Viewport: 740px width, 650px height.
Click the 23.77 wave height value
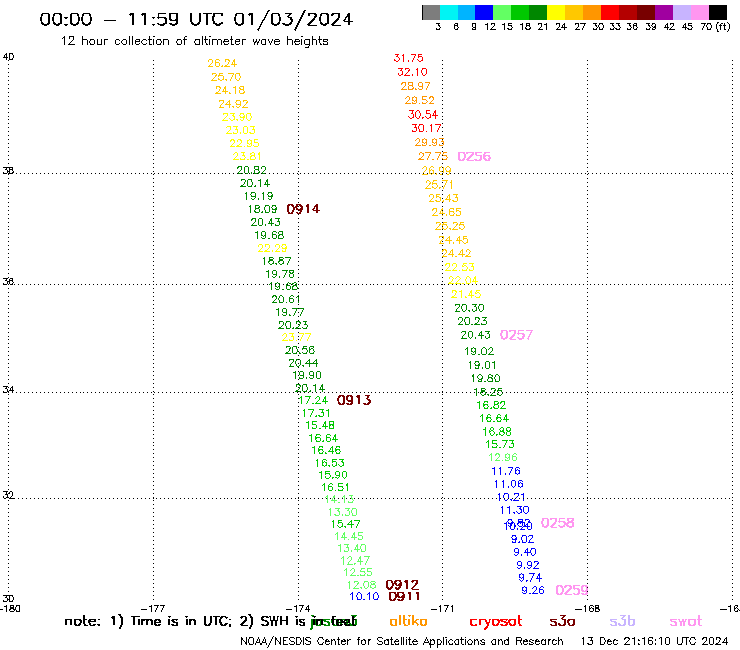tap(296, 337)
